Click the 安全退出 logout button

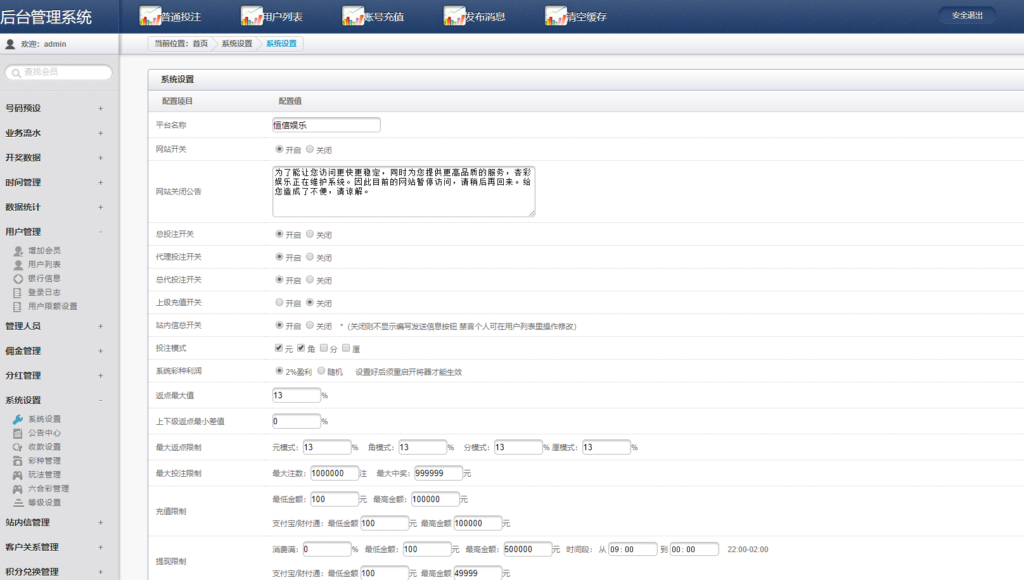pos(966,15)
